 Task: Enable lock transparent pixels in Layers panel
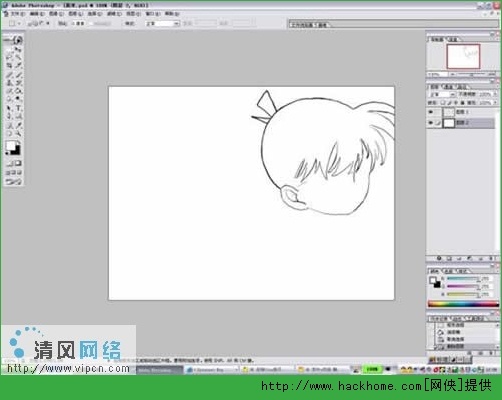tap(442, 103)
